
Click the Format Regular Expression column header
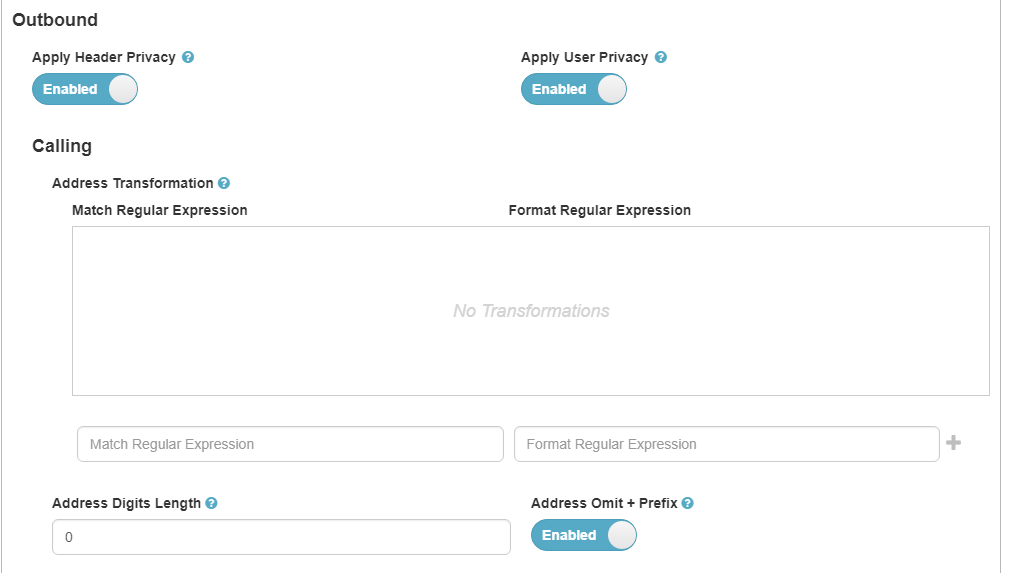(600, 210)
